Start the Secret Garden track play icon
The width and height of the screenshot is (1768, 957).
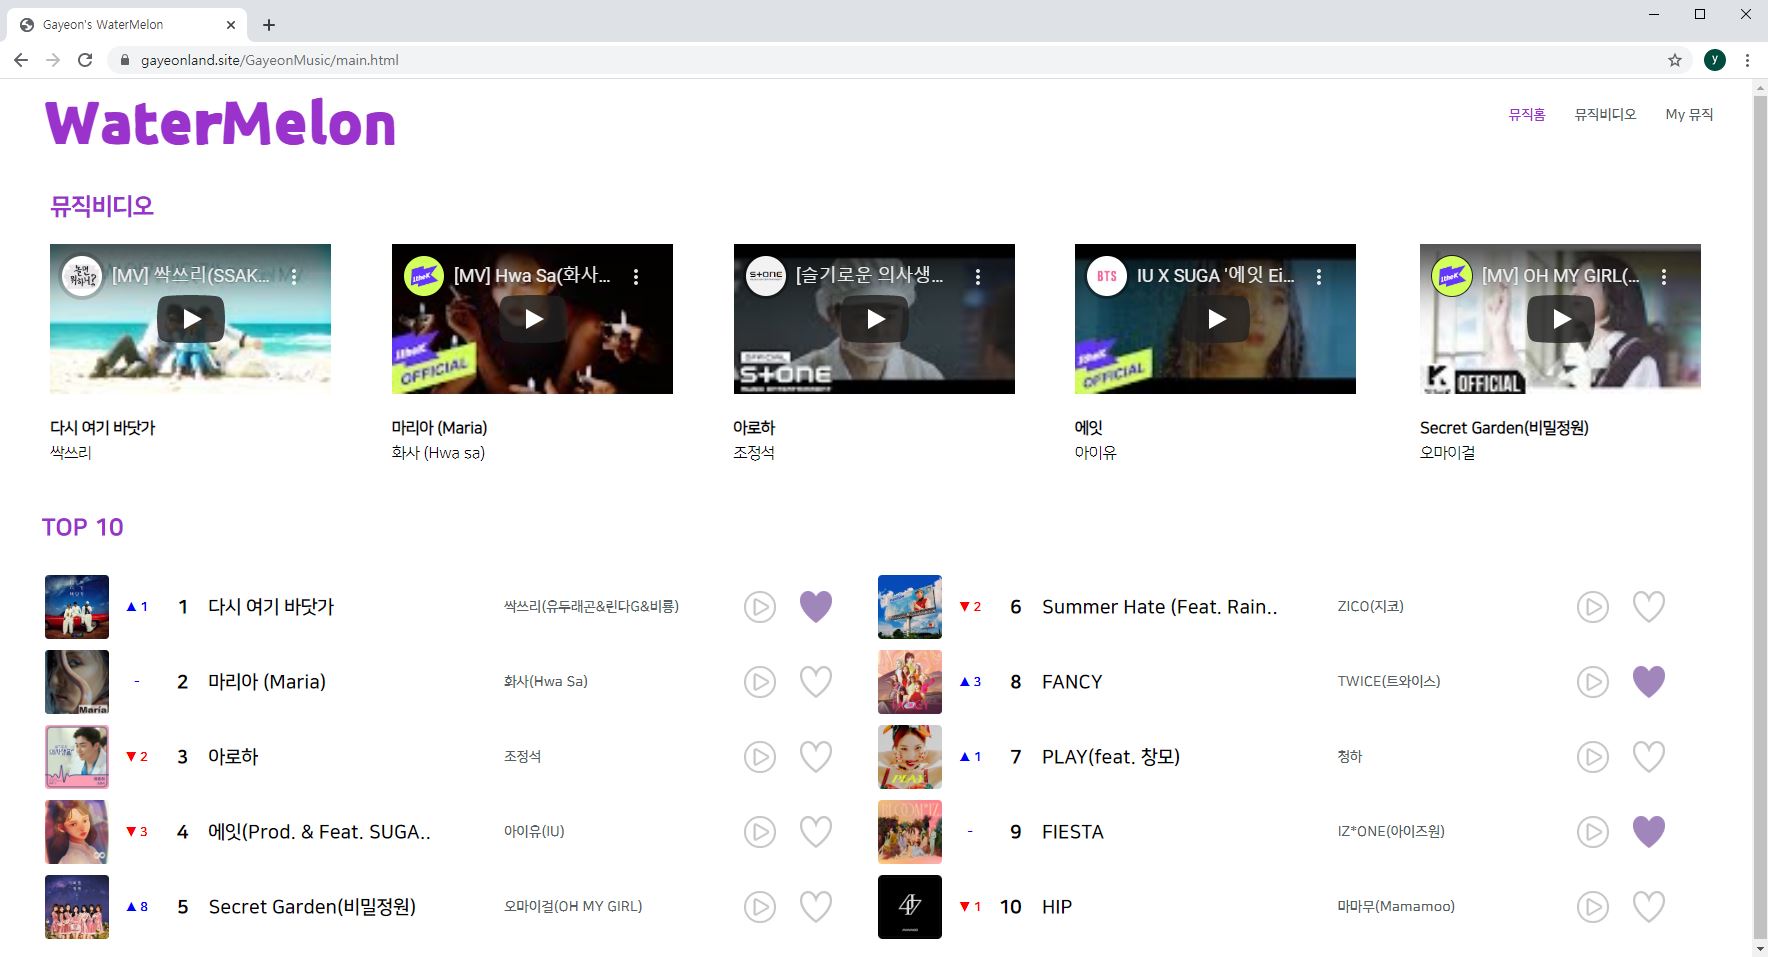coord(759,907)
